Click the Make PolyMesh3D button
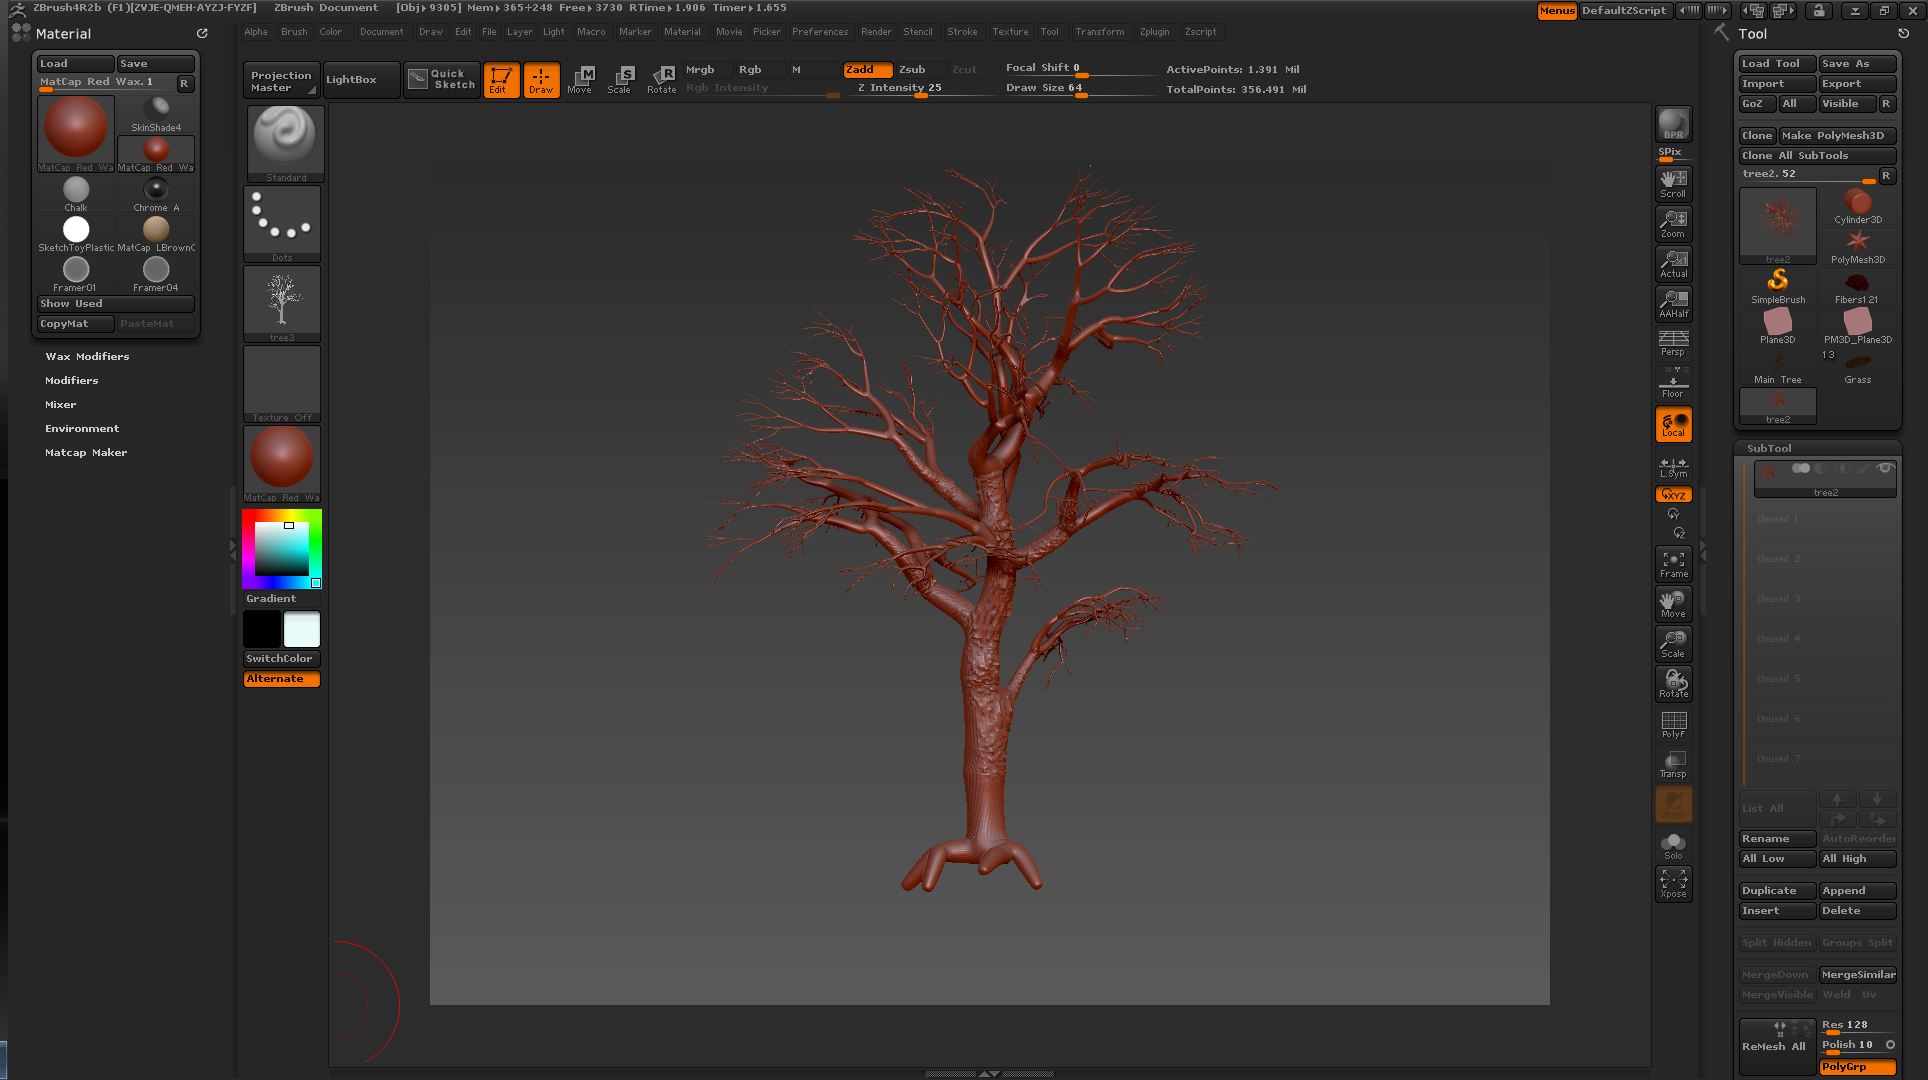The image size is (1928, 1080). tap(1837, 135)
